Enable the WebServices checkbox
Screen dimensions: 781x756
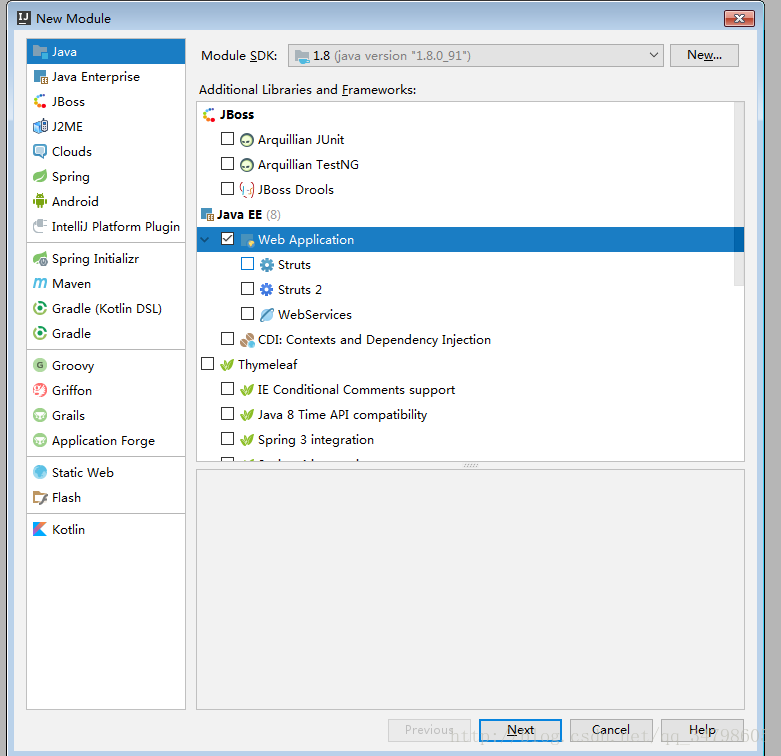click(x=247, y=313)
